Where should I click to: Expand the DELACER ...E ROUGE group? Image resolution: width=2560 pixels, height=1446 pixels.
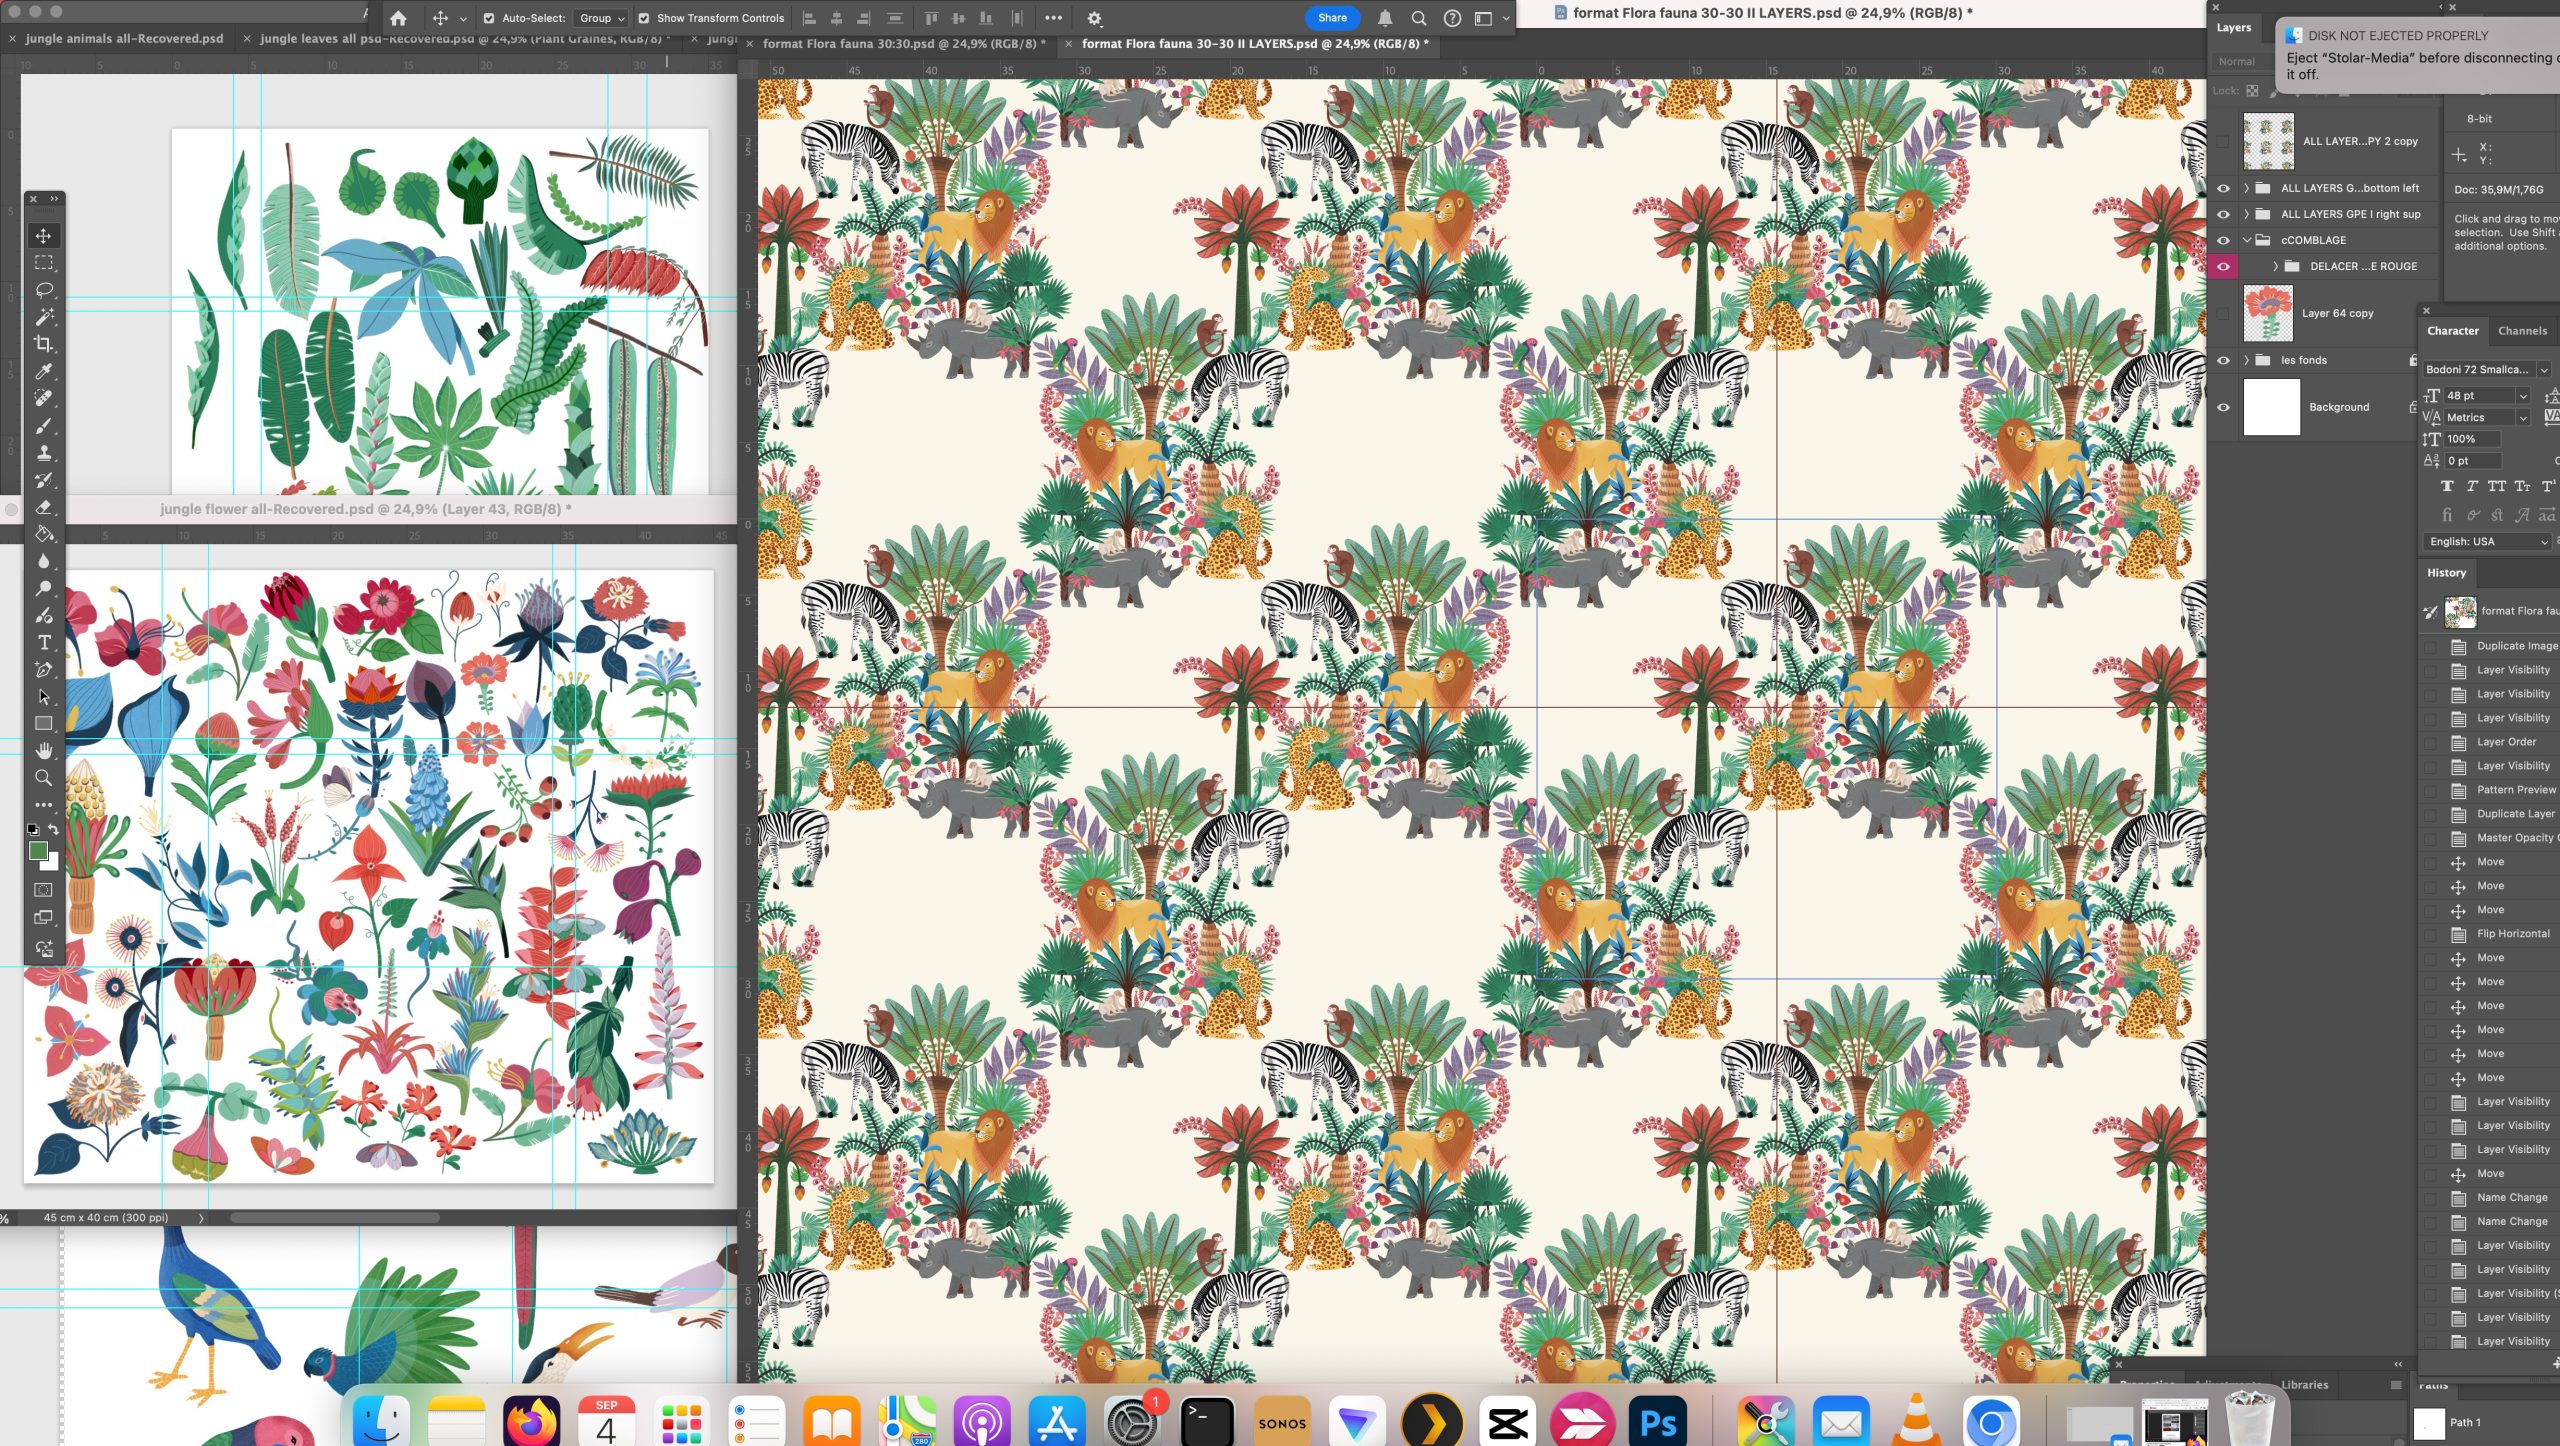point(2275,266)
